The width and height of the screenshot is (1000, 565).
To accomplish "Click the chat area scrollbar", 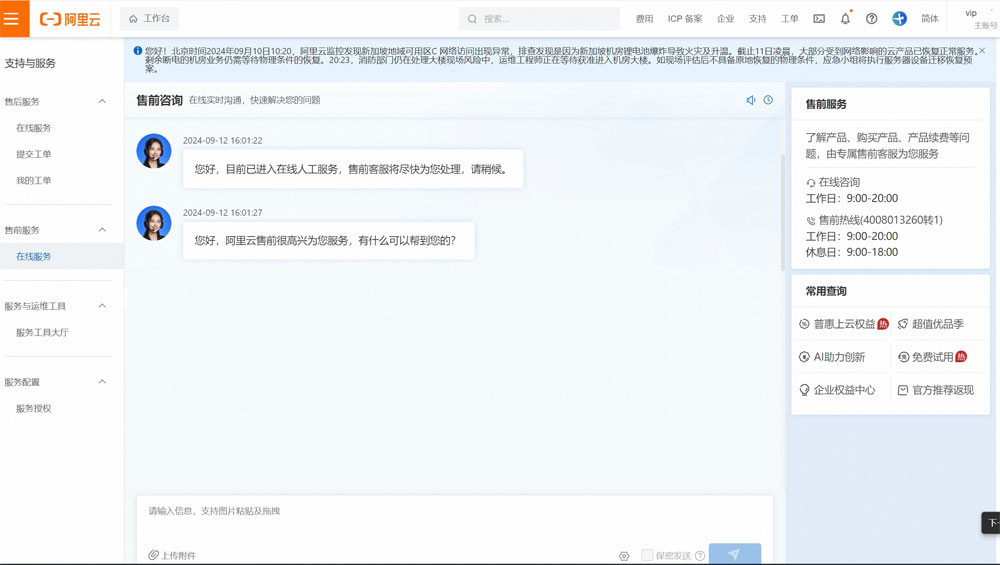I will [x=783, y=212].
